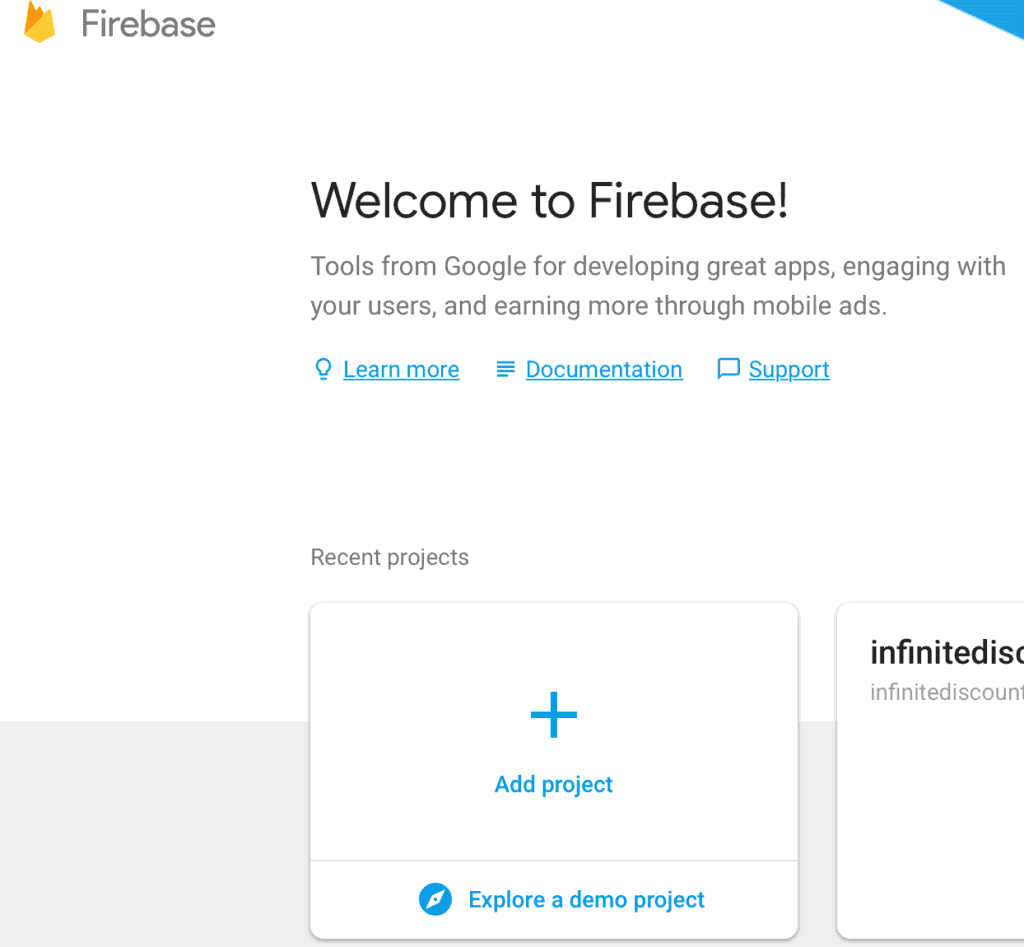Screen dimensions: 1024x947
Task: Select the Firebase wordmark in the header
Action: 150,24
